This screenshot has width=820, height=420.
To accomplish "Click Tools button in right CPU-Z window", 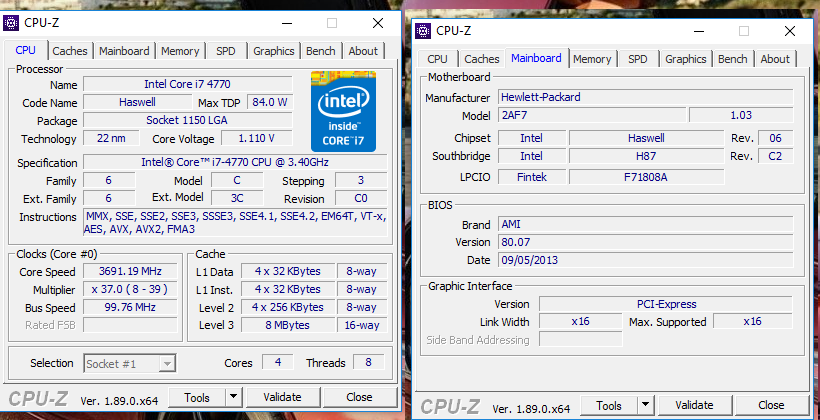I will (x=609, y=405).
